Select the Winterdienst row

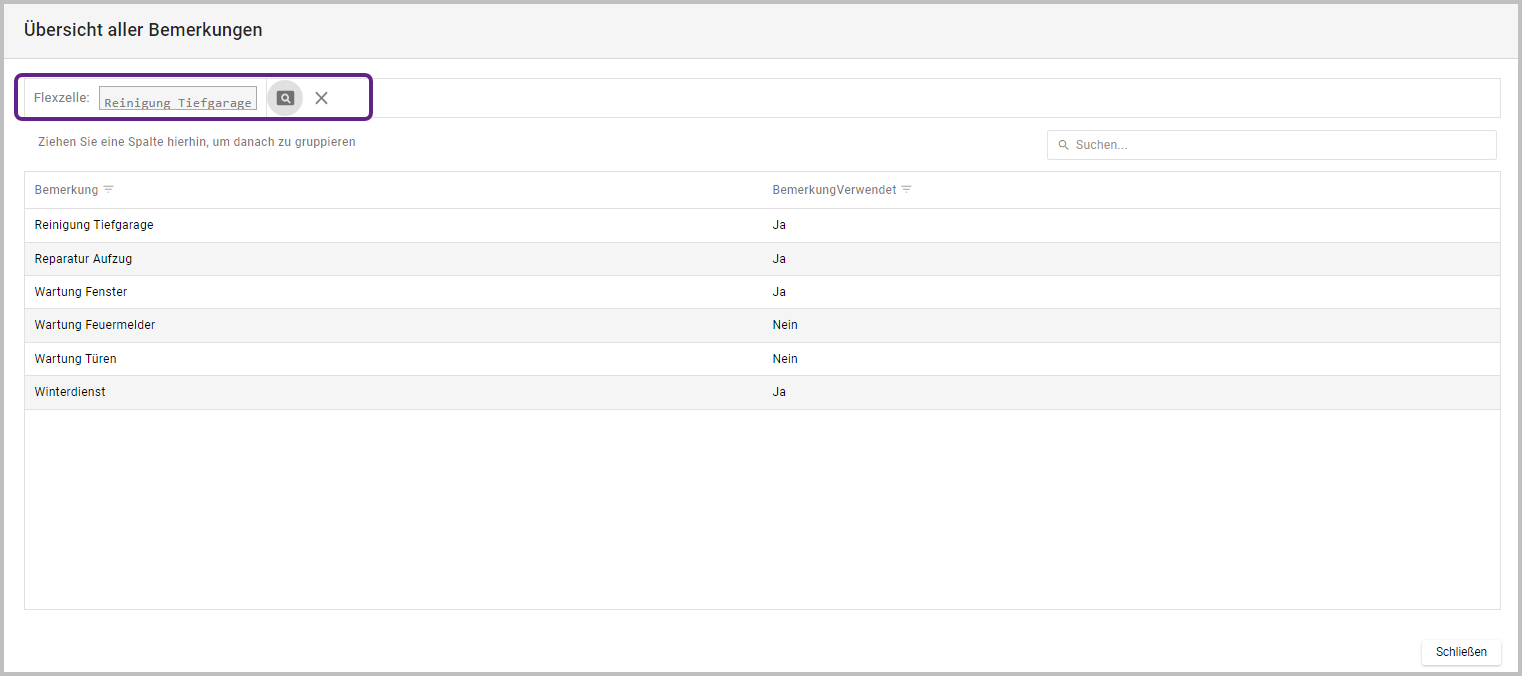pyautogui.click(x=70, y=392)
